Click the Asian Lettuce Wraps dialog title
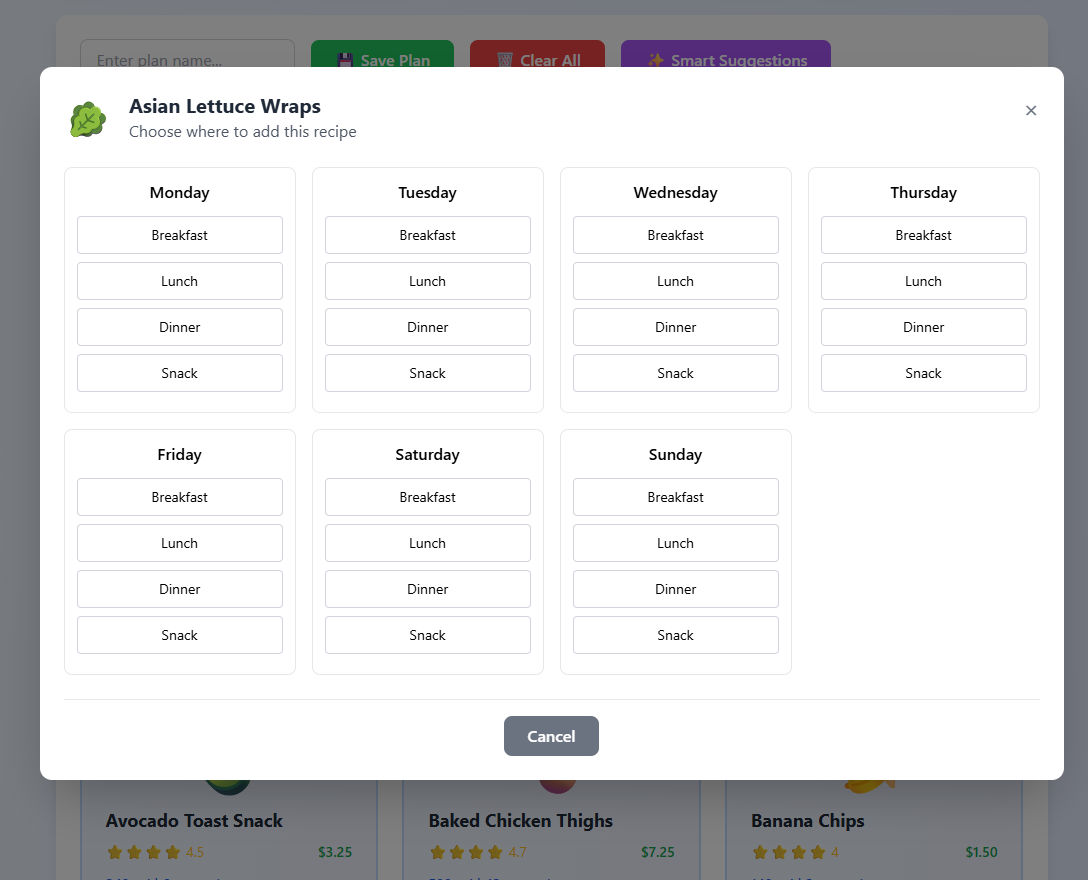Screen dimensions: 1088x880 click(x=225, y=106)
